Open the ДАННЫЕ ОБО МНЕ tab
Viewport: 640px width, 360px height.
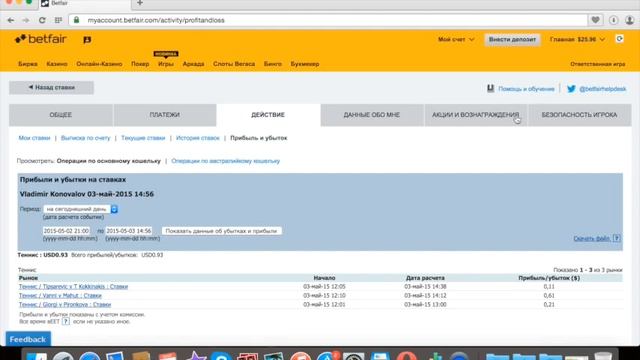(372, 115)
